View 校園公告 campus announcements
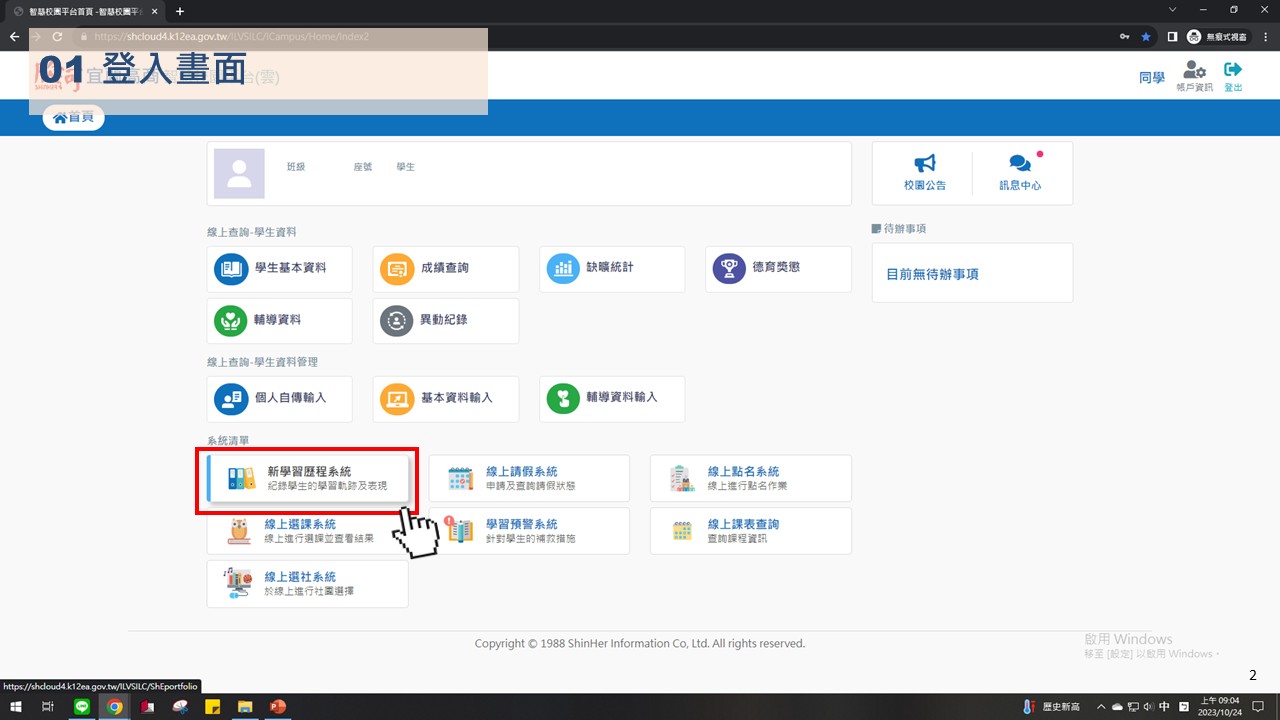Screen dimensions: 1280x720 pos(924,173)
